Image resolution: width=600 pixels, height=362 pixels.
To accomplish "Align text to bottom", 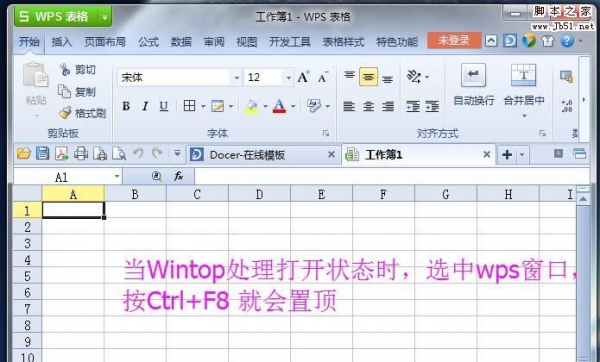I will pyautogui.click(x=388, y=79).
